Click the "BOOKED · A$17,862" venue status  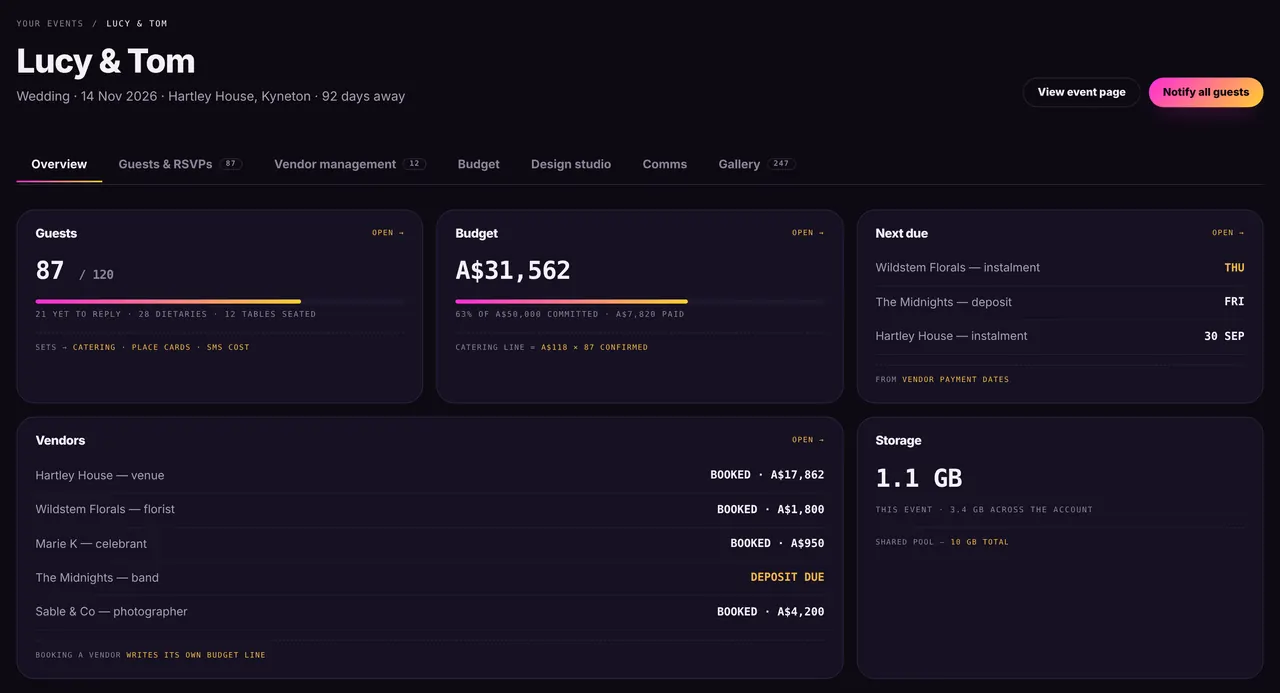coord(767,475)
